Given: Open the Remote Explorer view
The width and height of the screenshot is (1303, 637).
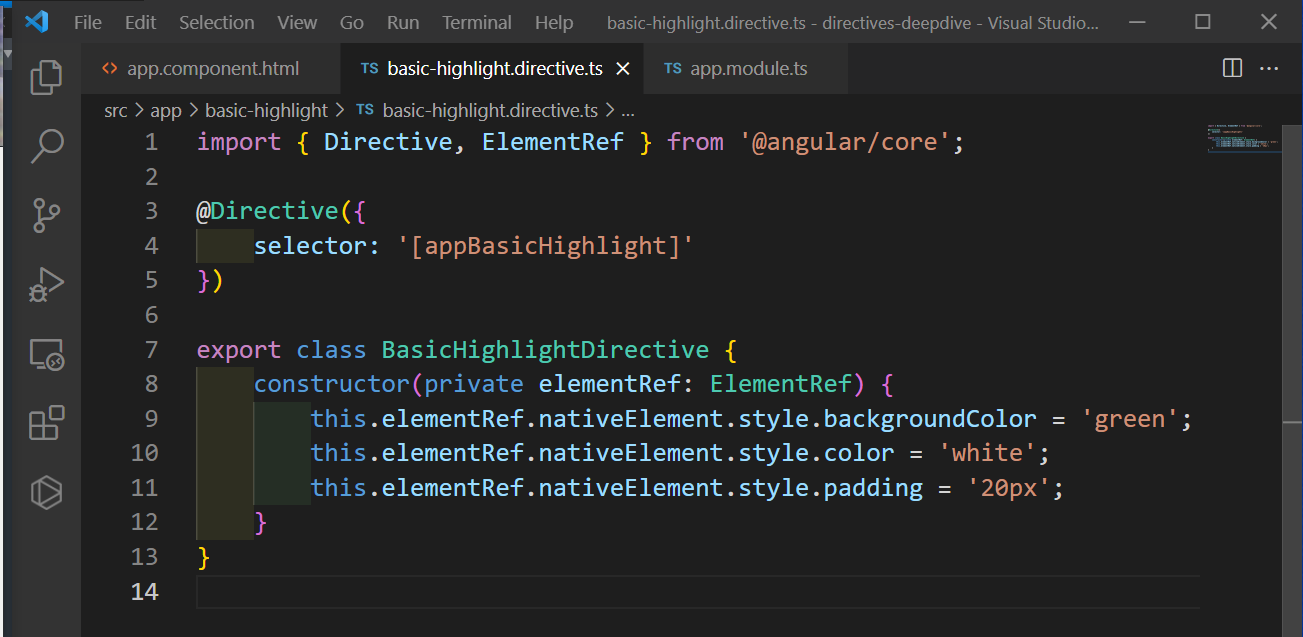Looking at the screenshot, I should (46, 354).
